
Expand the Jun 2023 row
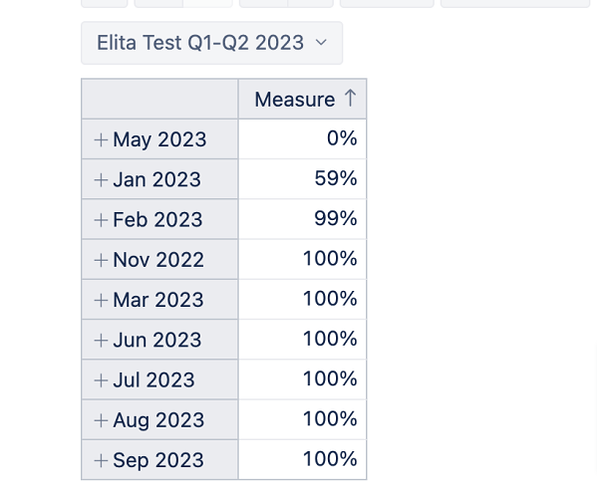click(x=101, y=340)
